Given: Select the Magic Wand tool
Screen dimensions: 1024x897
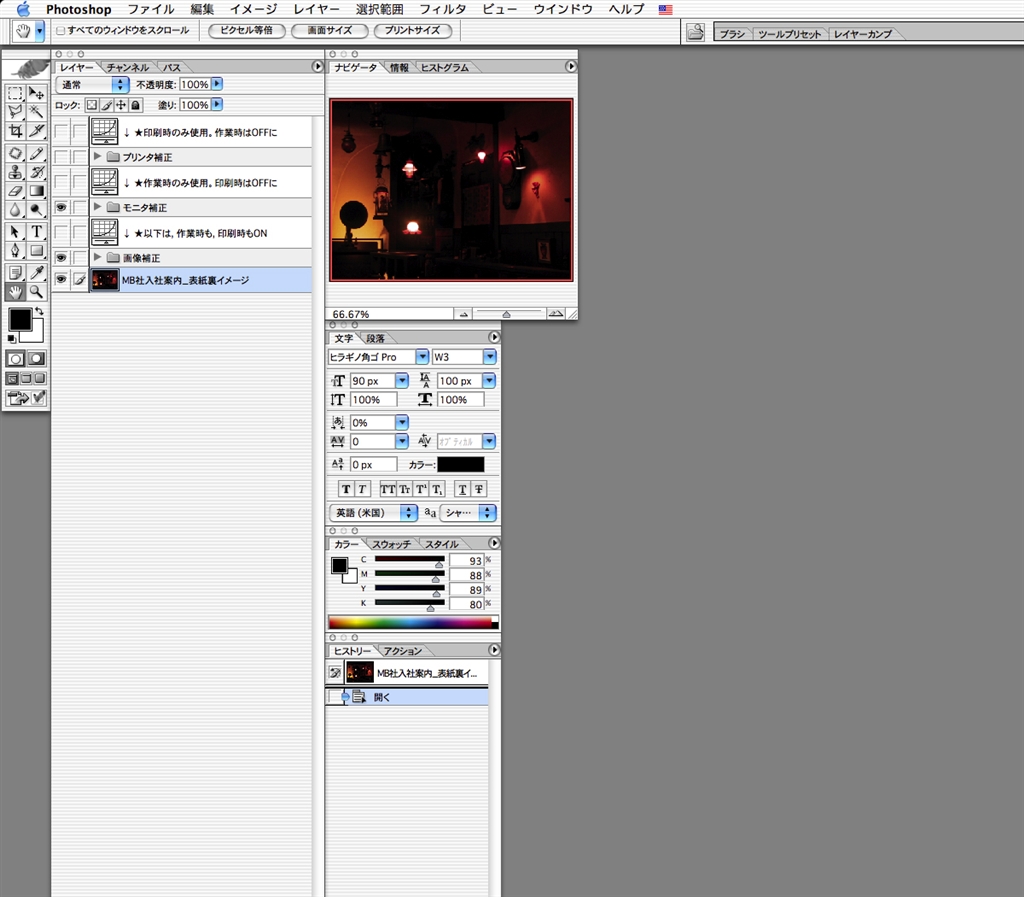Looking at the screenshot, I should (x=37, y=112).
